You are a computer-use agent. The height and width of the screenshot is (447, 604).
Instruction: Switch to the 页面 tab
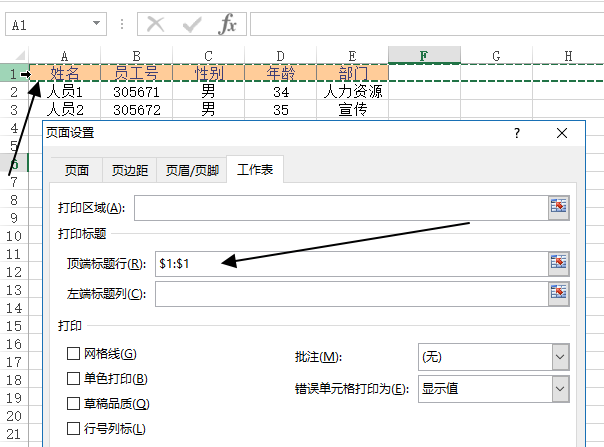point(76,171)
